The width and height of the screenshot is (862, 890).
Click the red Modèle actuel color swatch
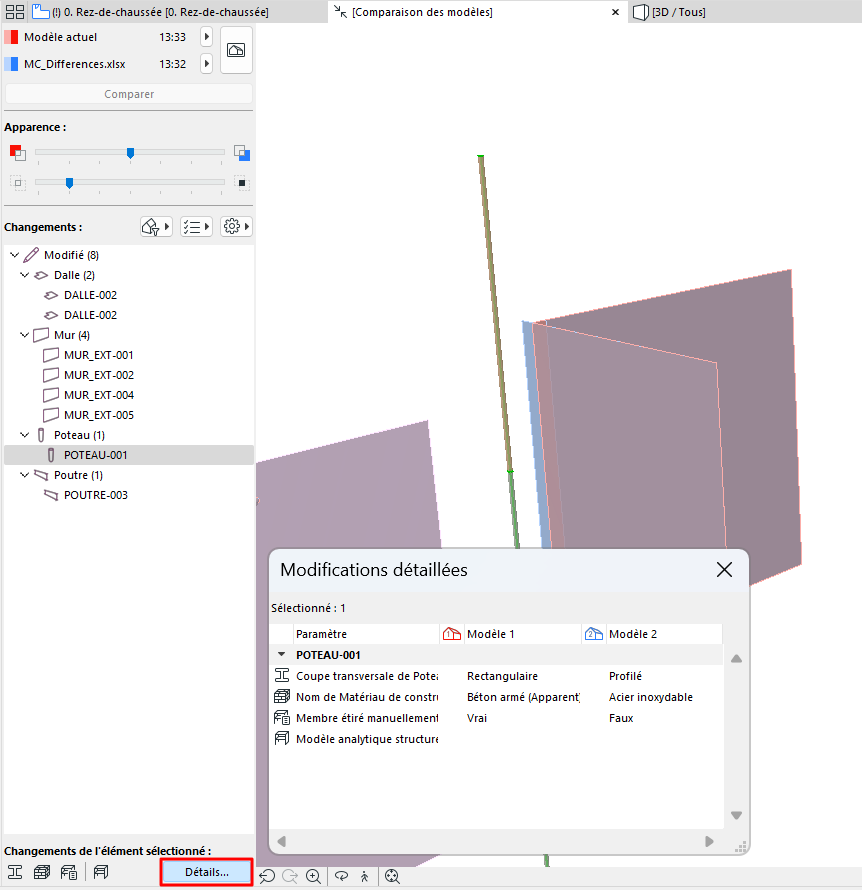tap(11, 37)
